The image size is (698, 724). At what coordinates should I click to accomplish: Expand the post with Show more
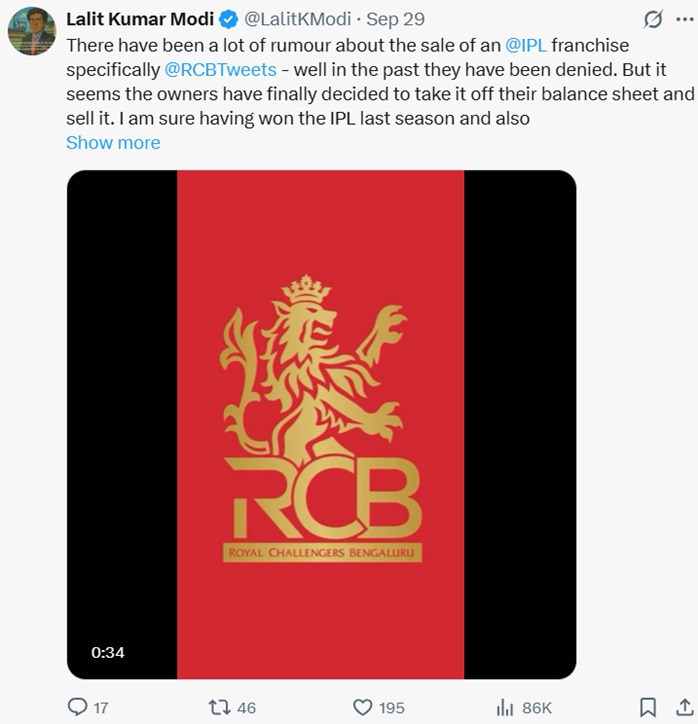click(113, 142)
